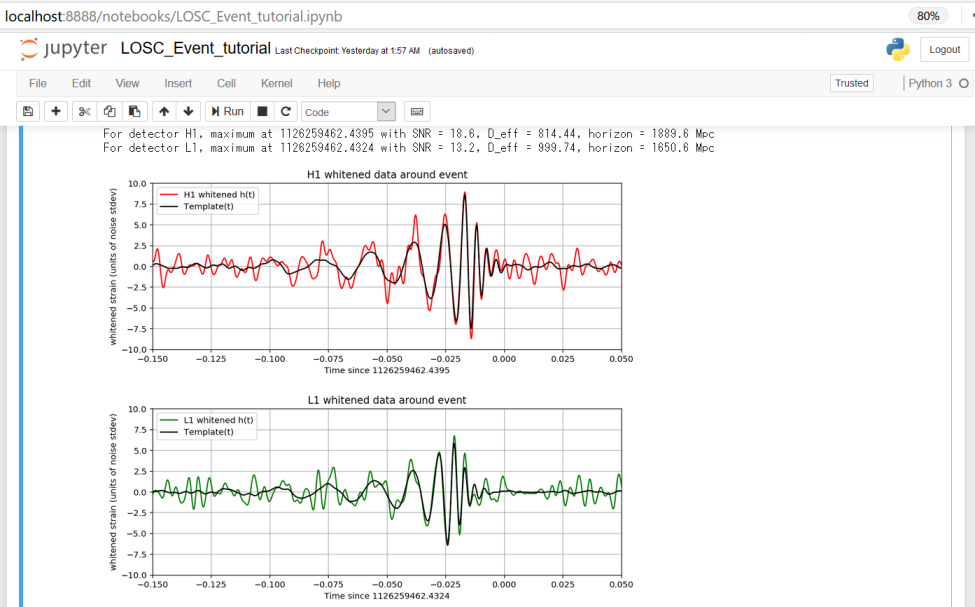
Task: Copy selected cells icon
Action: click(110, 112)
